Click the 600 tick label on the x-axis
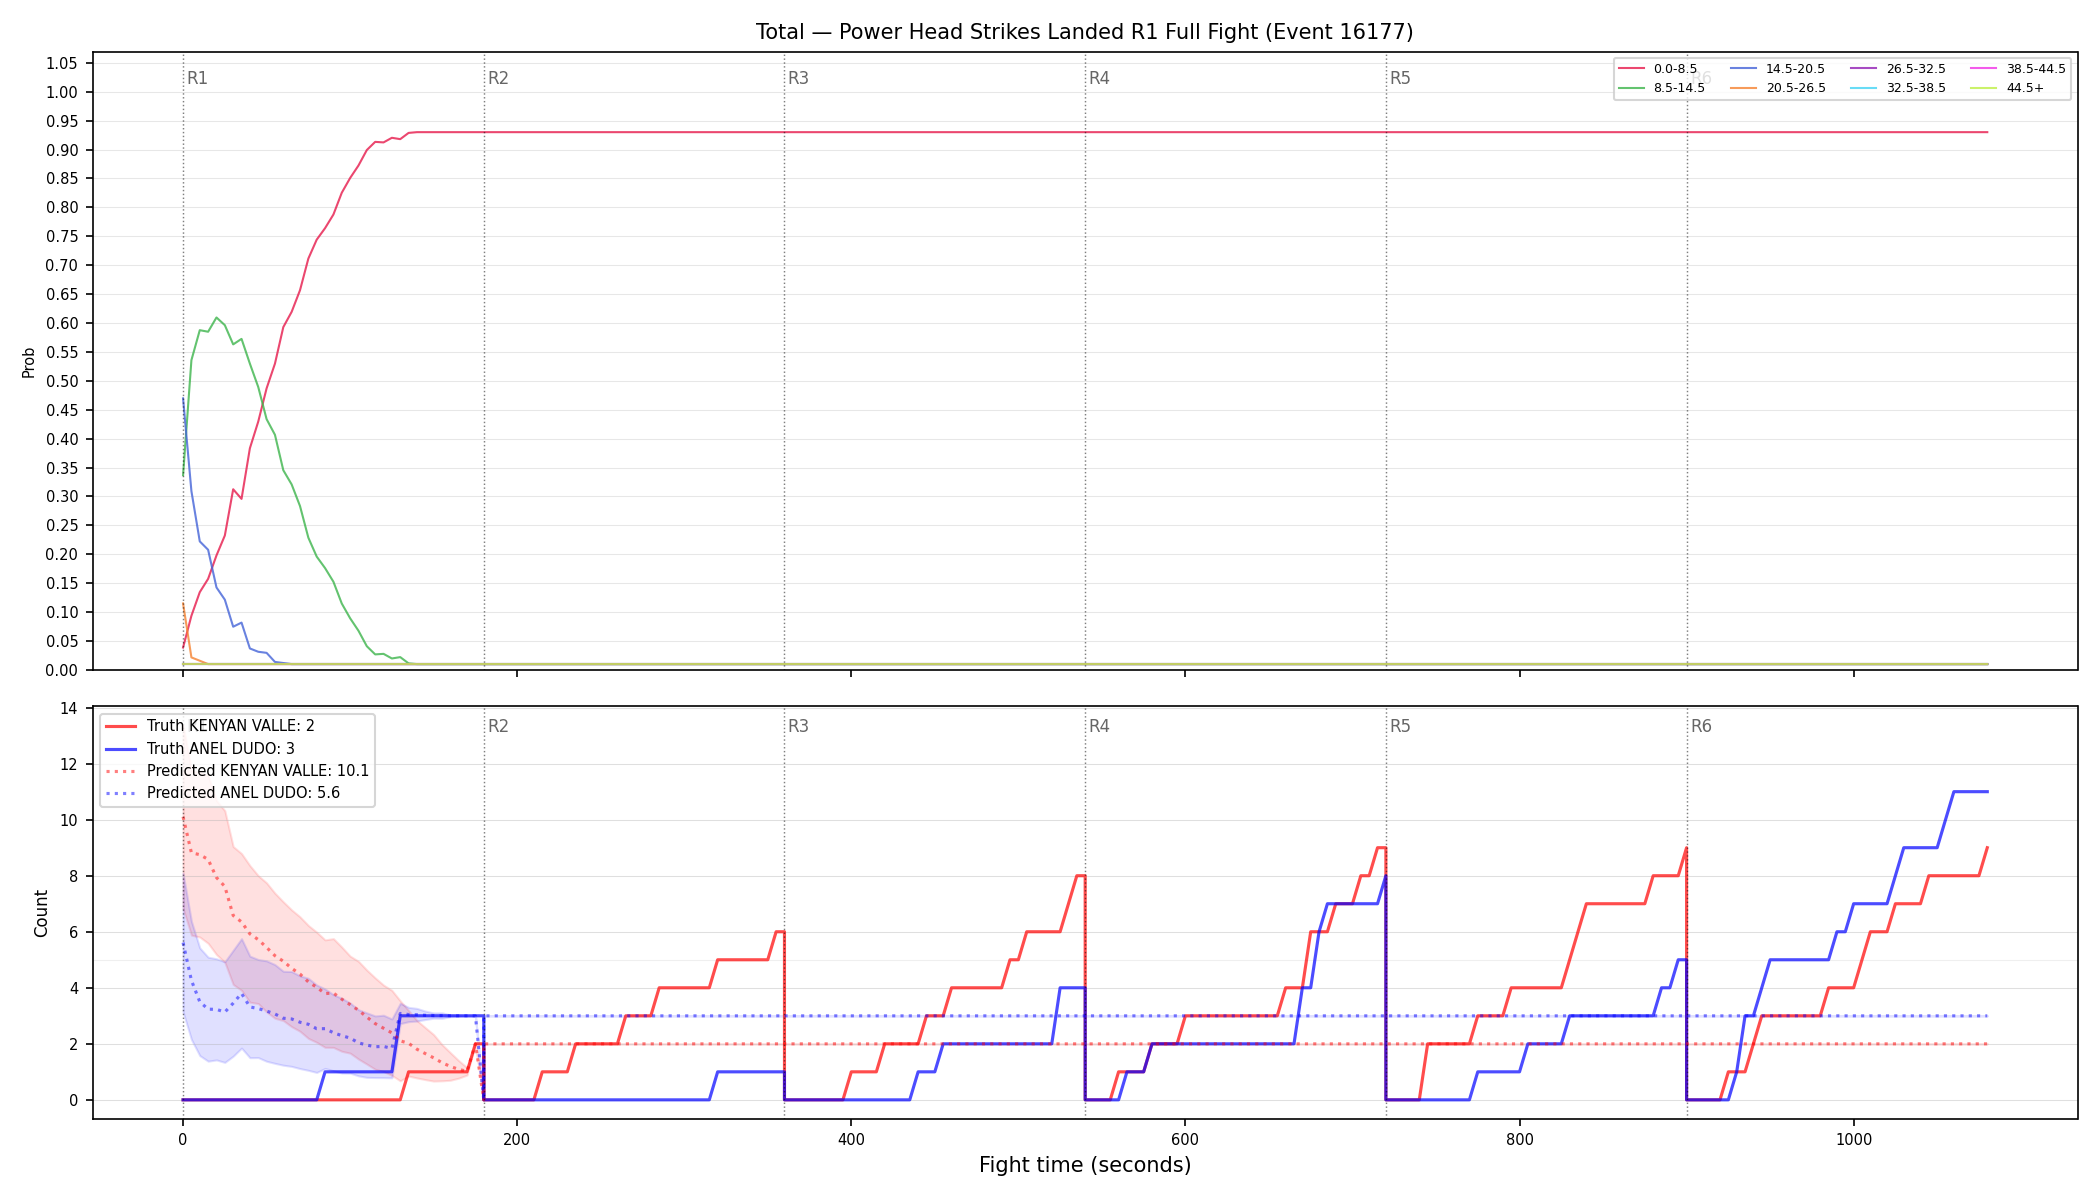Image resolution: width=2100 pixels, height=1200 pixels. 1185,1138
